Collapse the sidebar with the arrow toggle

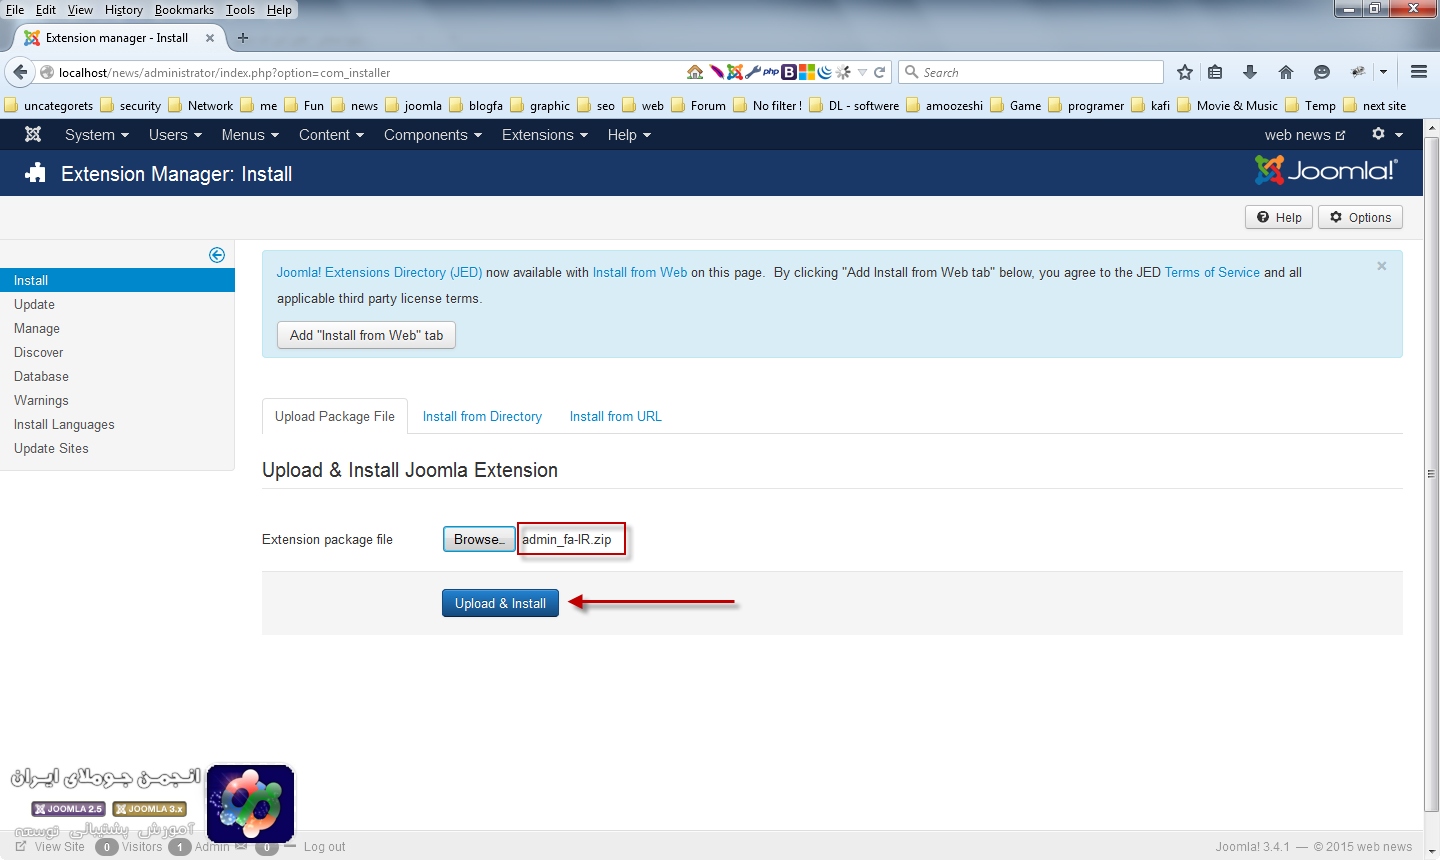(x=217, y=255)
